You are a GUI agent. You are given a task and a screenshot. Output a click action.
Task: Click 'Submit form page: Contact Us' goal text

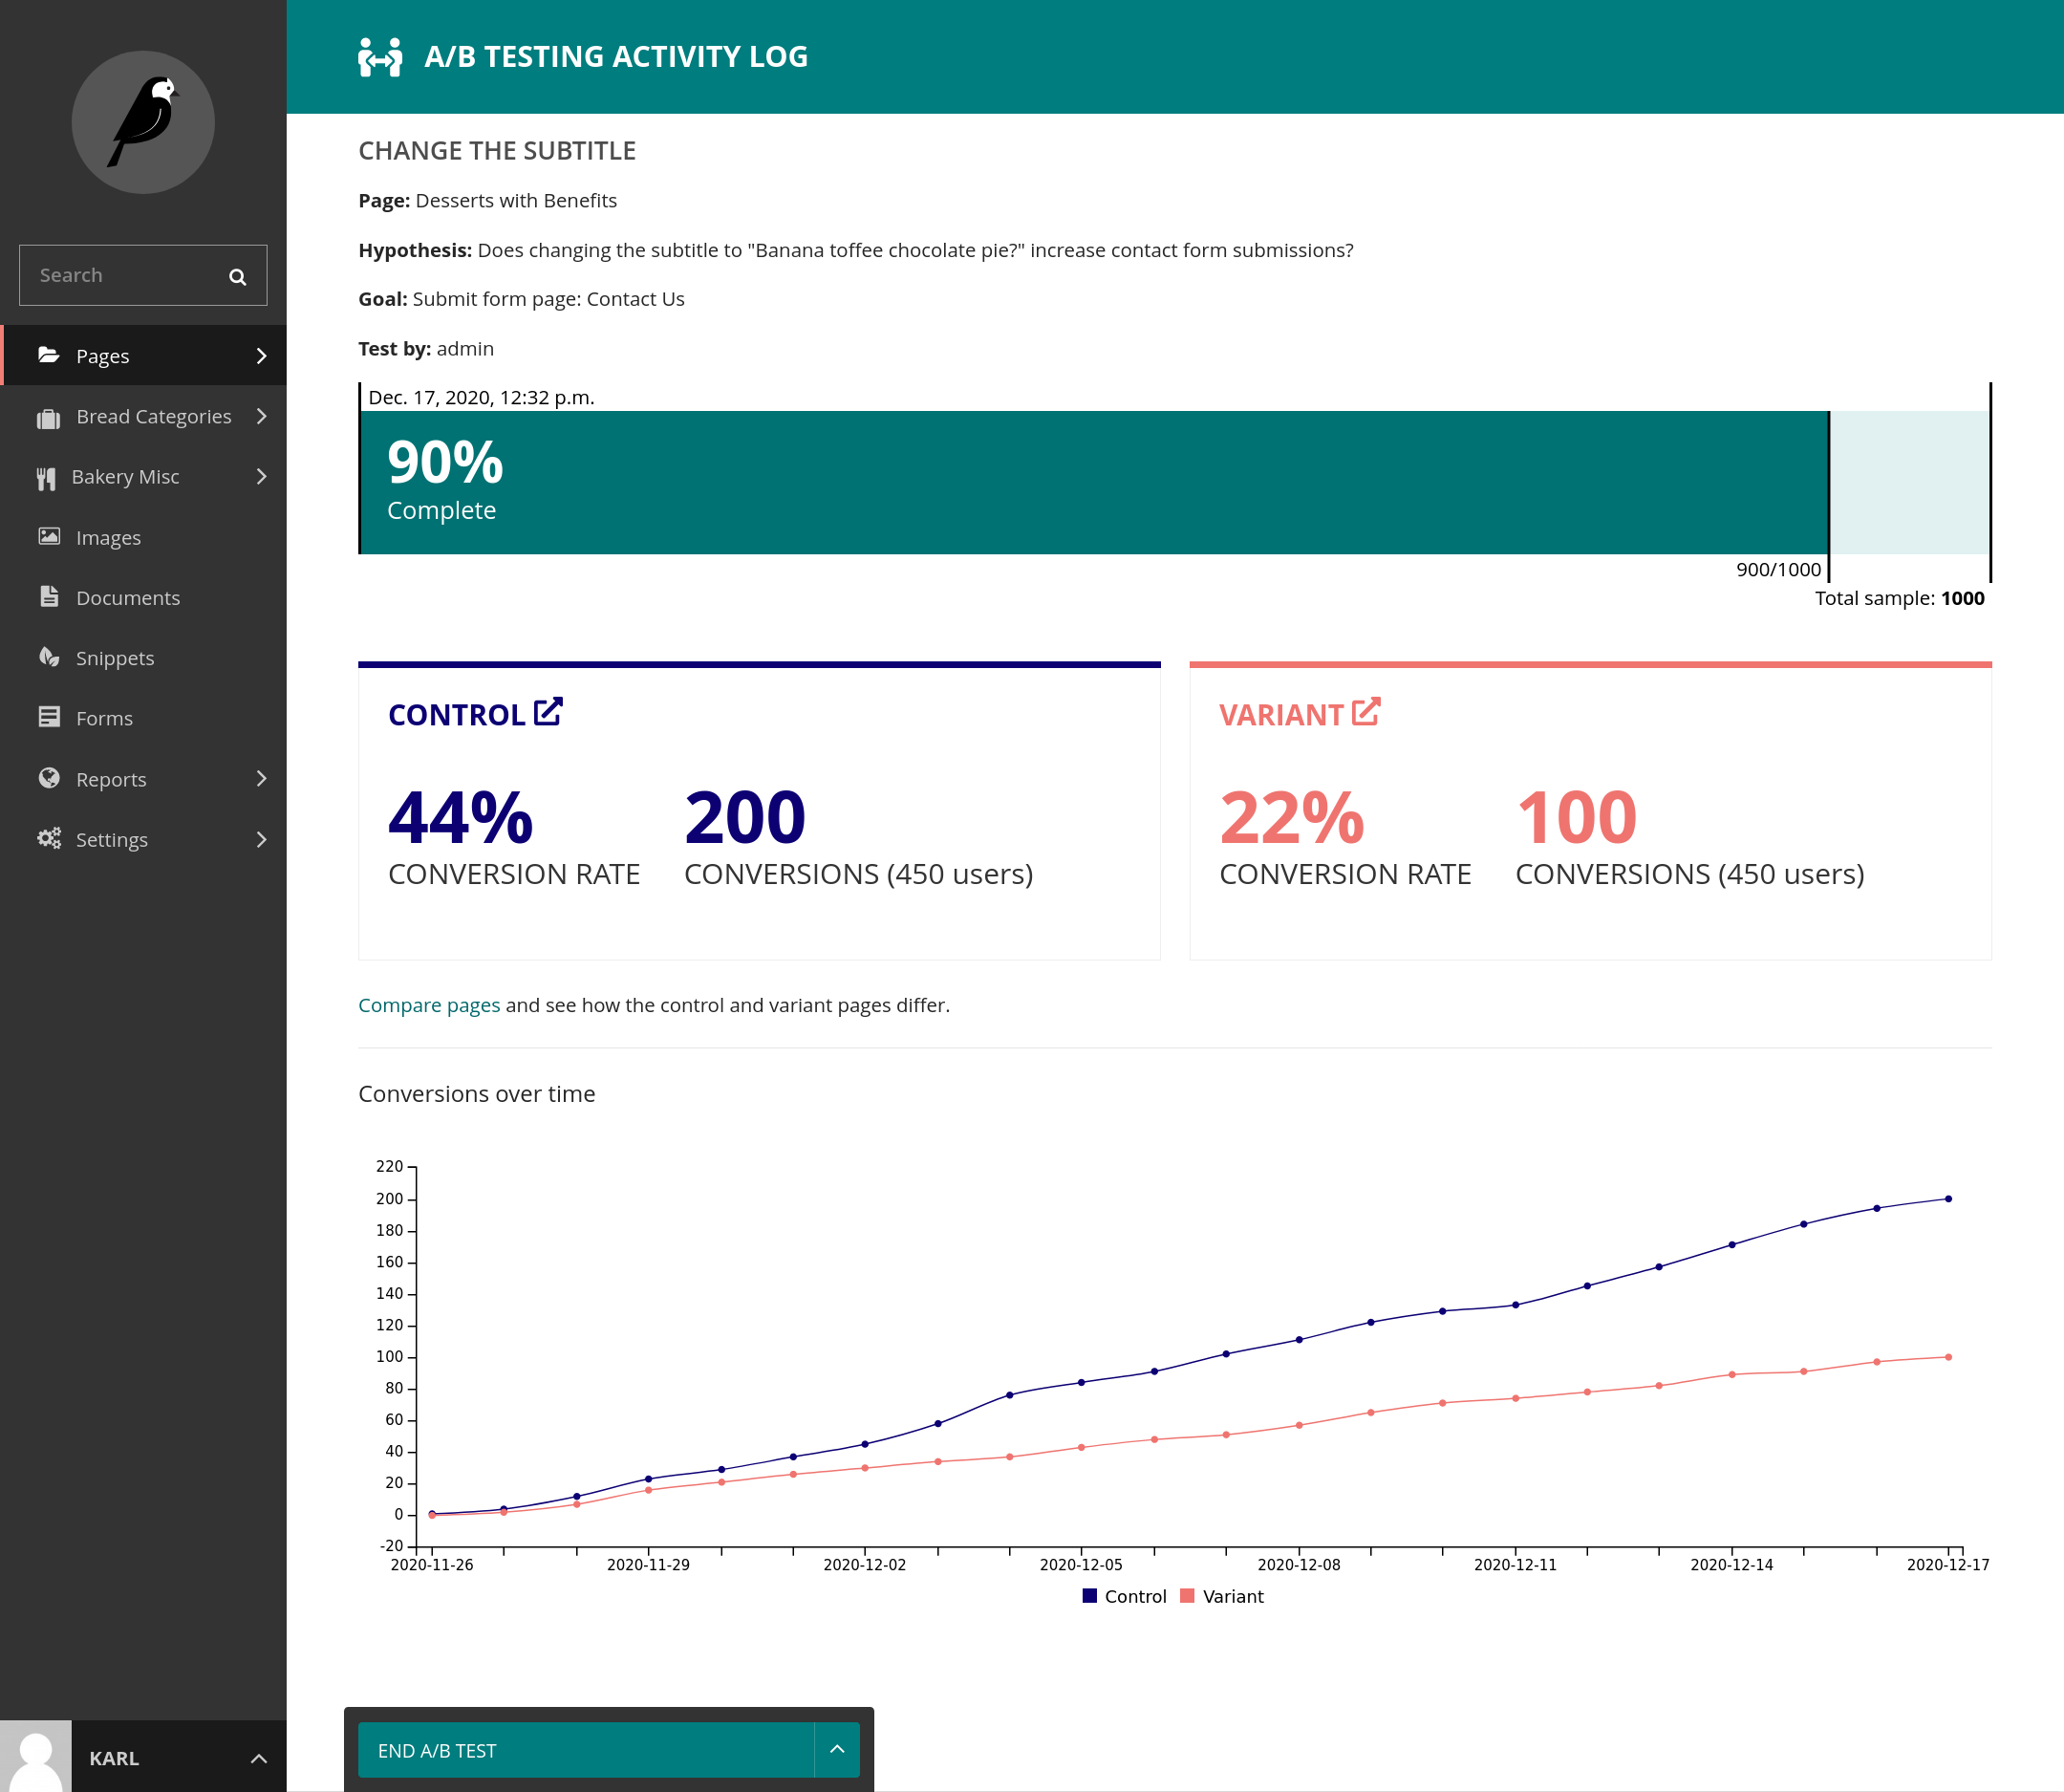point(548,299)
